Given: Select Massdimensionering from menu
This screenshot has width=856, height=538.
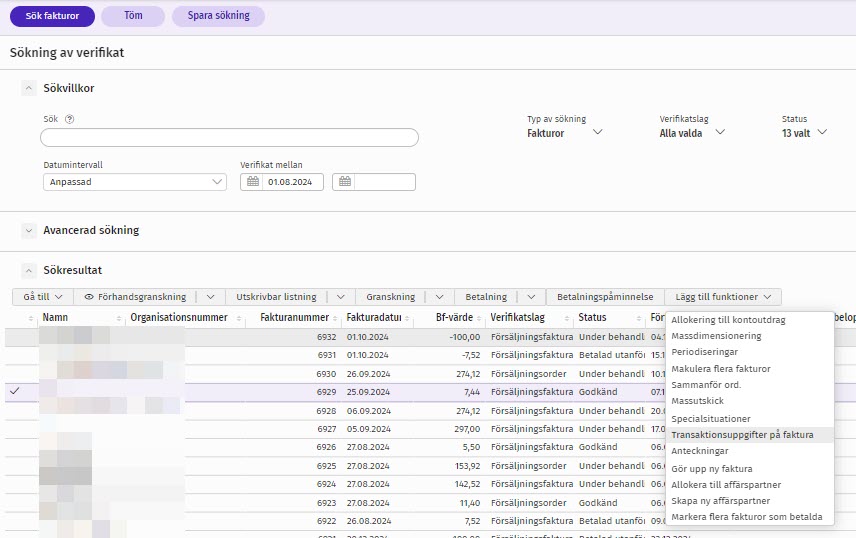Looking at the screenshot, I should point(716,336).
